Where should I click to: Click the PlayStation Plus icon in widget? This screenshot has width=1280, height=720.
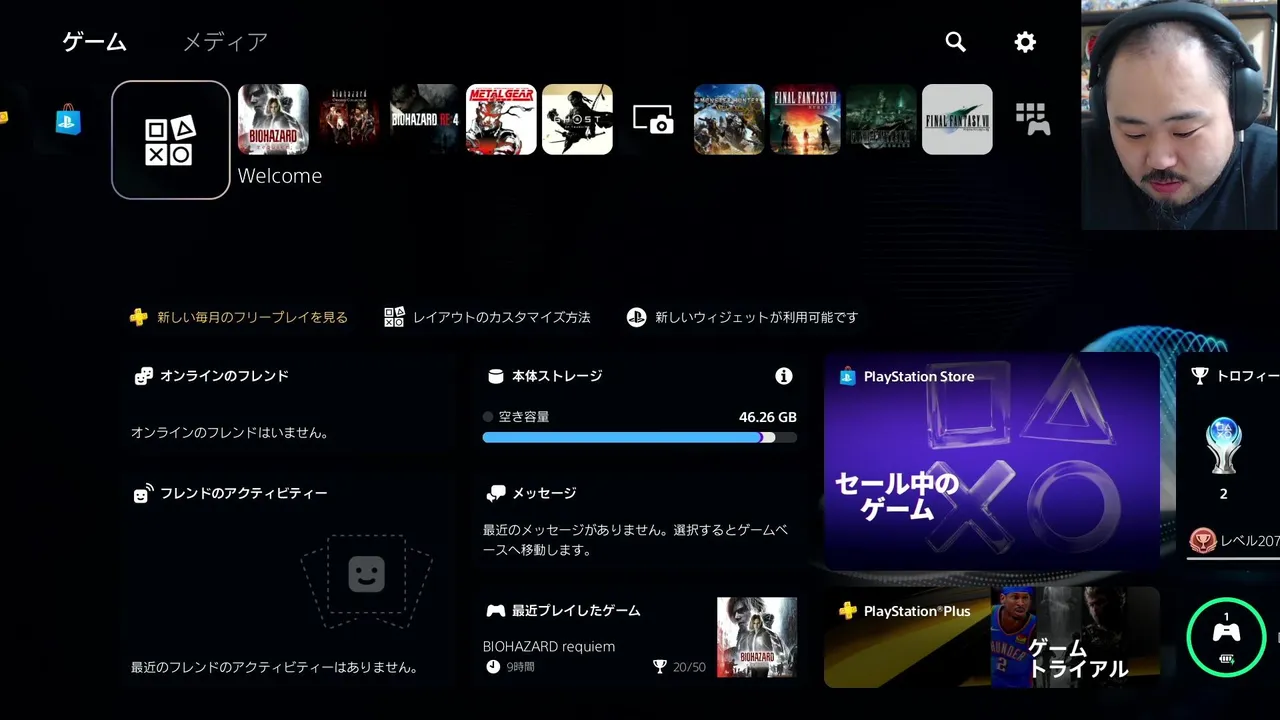pyautogui.click(x=848, y=610)
